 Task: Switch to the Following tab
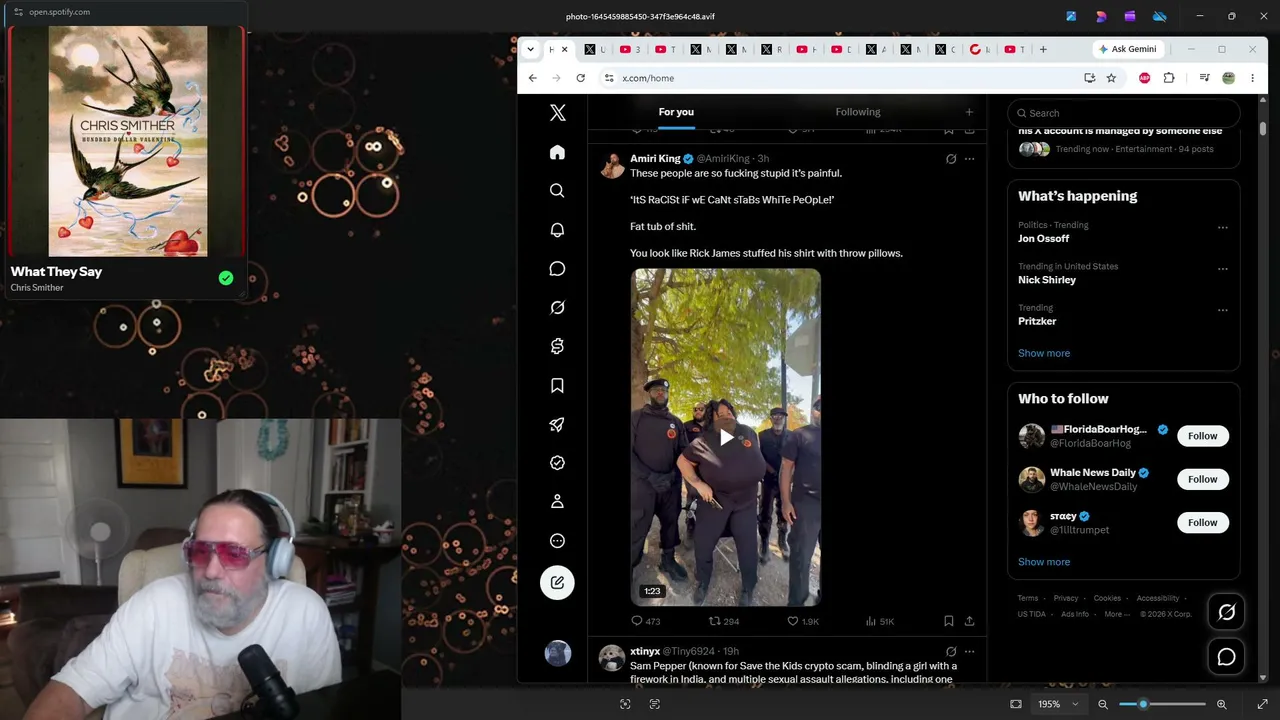(x=858, y=112)
